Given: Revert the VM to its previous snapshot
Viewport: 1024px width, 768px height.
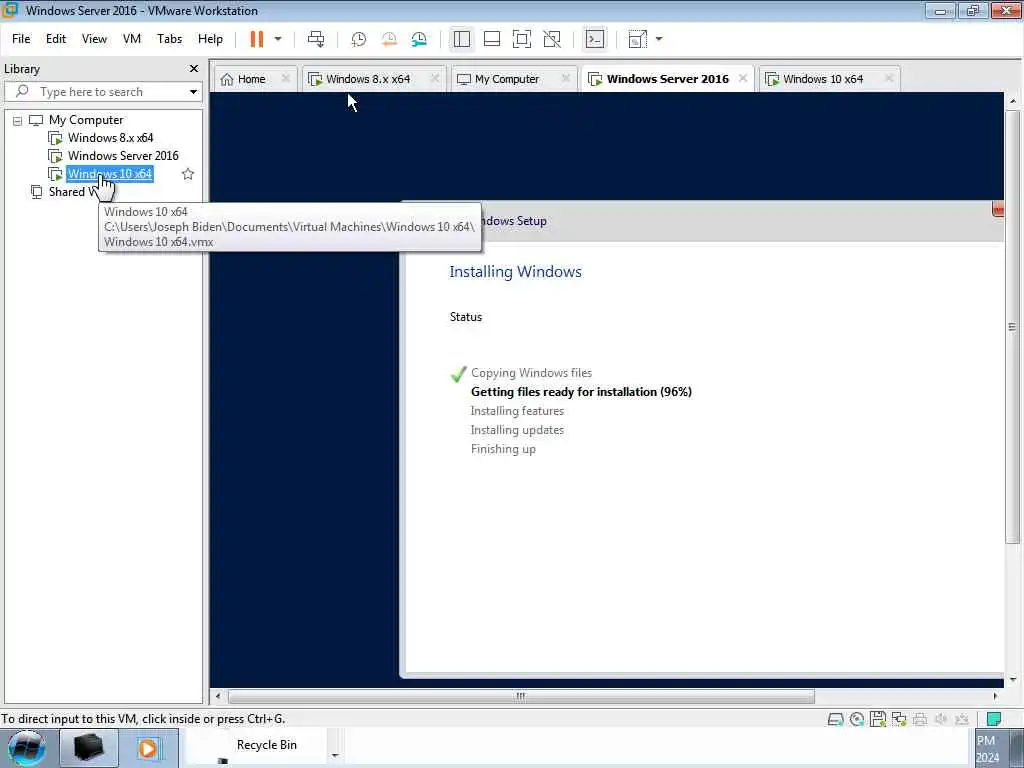Looking at the screenshot, I should (x=389, y=39).
